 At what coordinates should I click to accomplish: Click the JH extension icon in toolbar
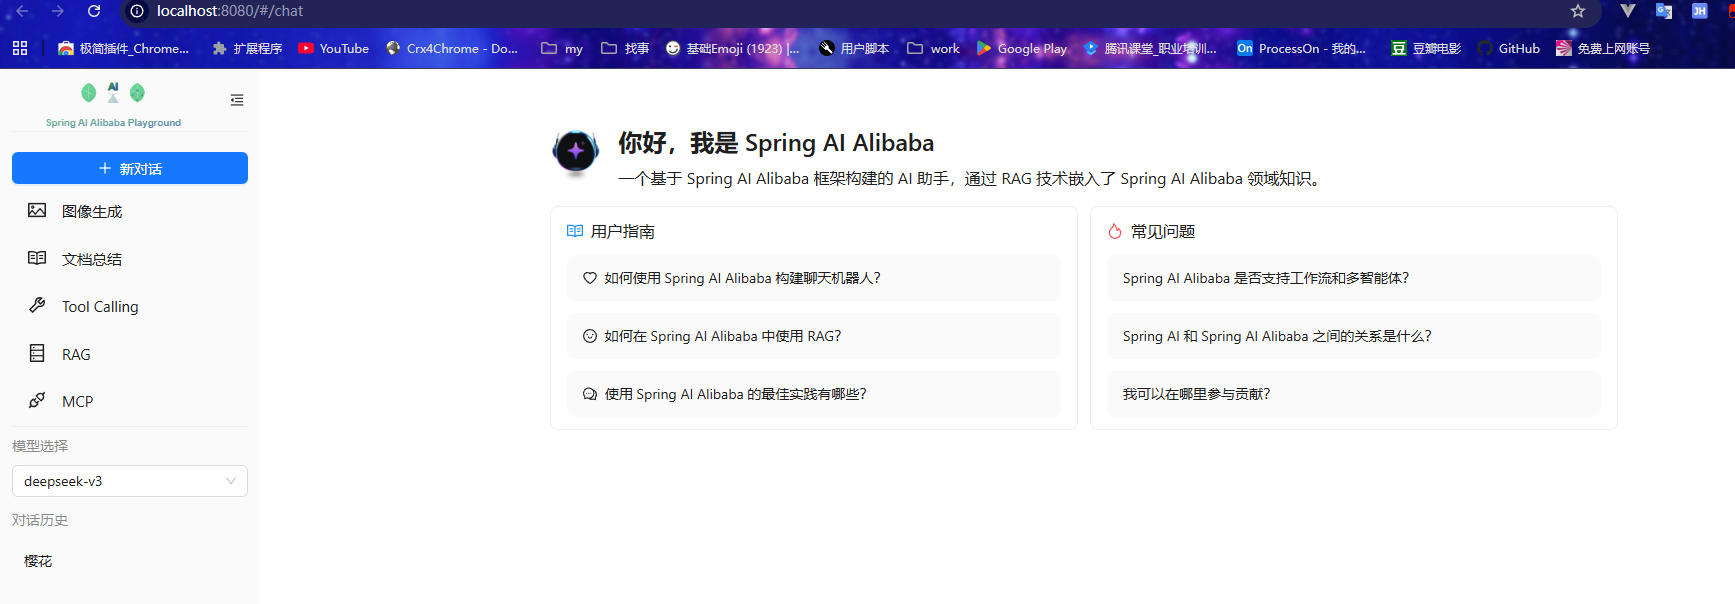(x=1699, y=11)
